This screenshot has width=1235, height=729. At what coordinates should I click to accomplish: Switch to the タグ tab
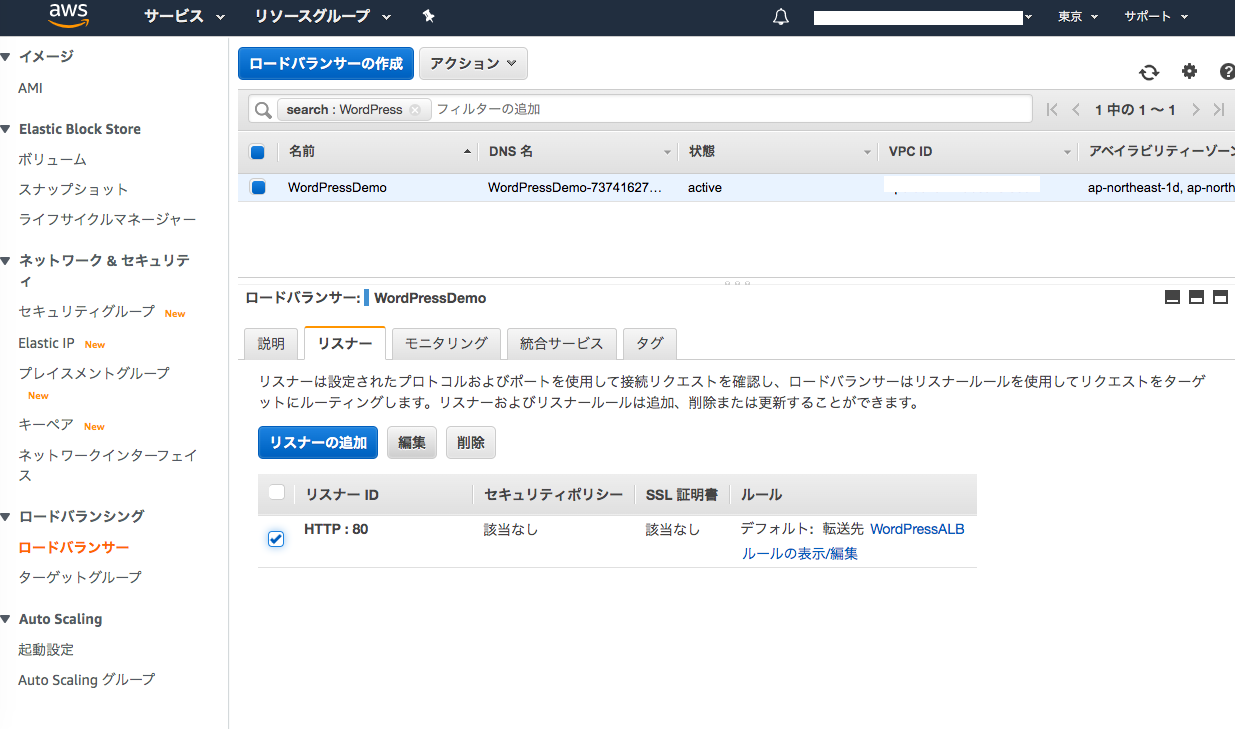point(650,343)
